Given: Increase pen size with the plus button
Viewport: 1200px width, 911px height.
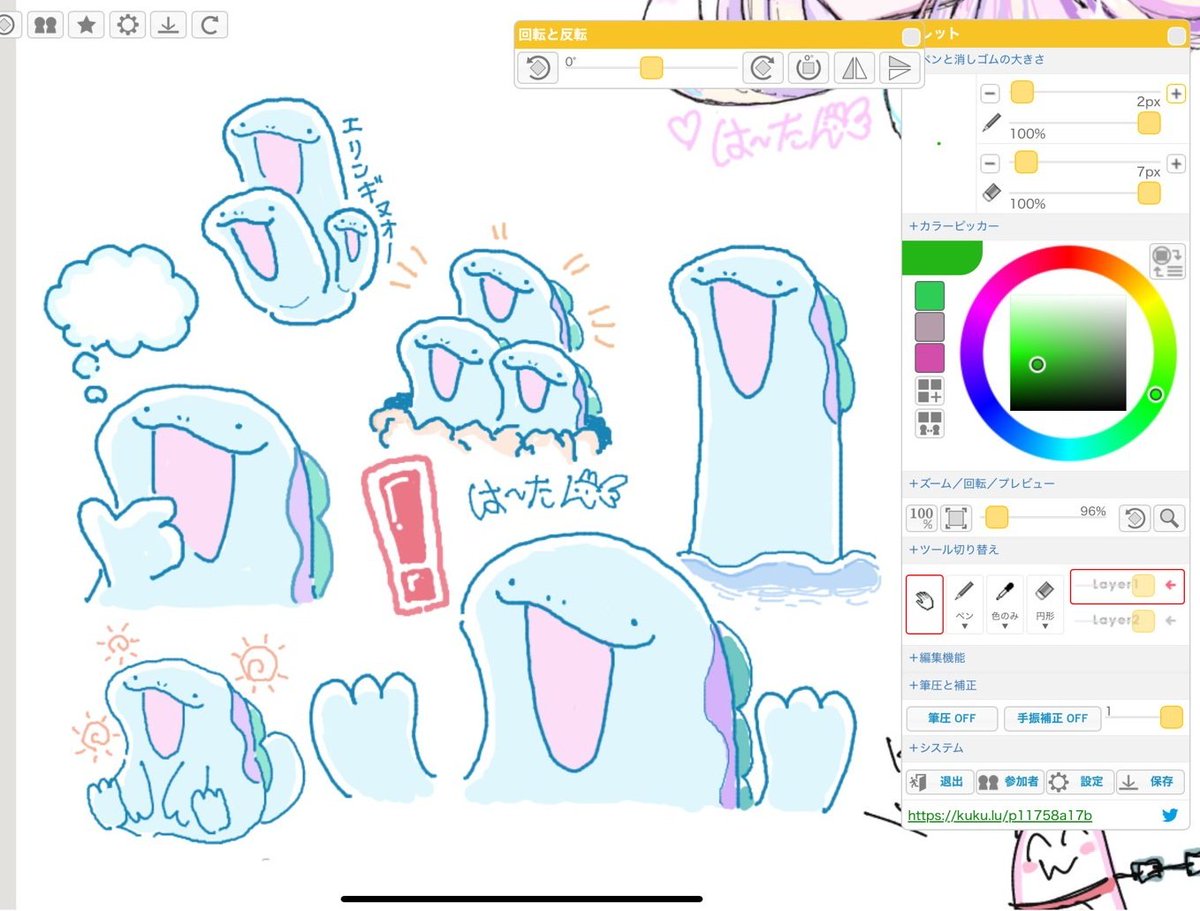Looking at the screenshot, I should coord(1176,93).
